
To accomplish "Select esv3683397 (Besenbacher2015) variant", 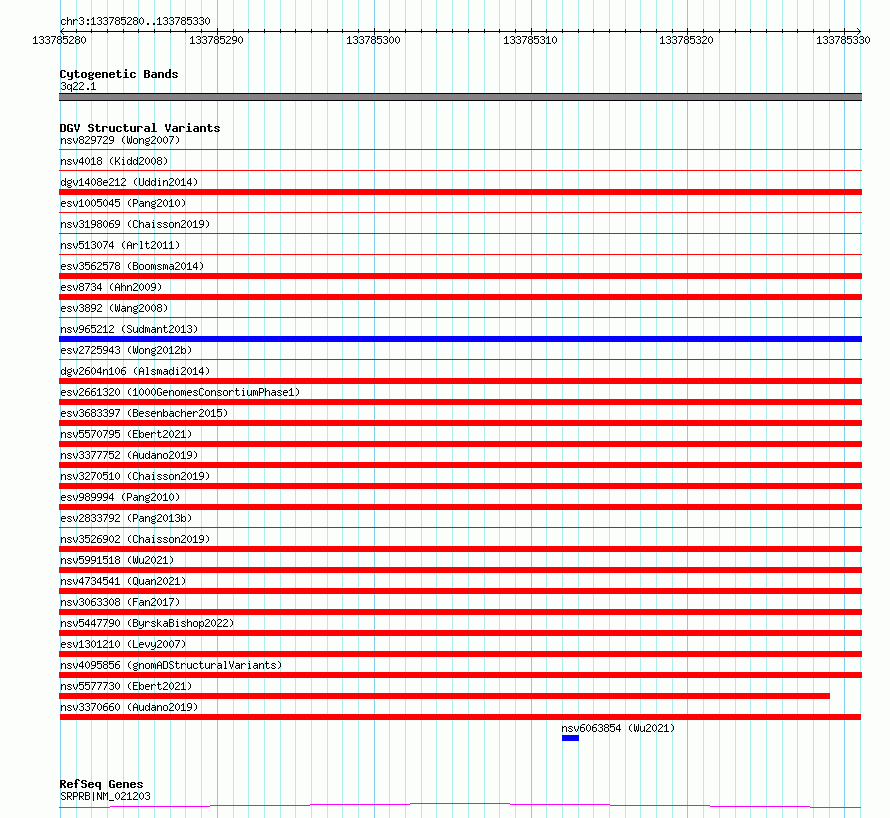I will 144,413.
